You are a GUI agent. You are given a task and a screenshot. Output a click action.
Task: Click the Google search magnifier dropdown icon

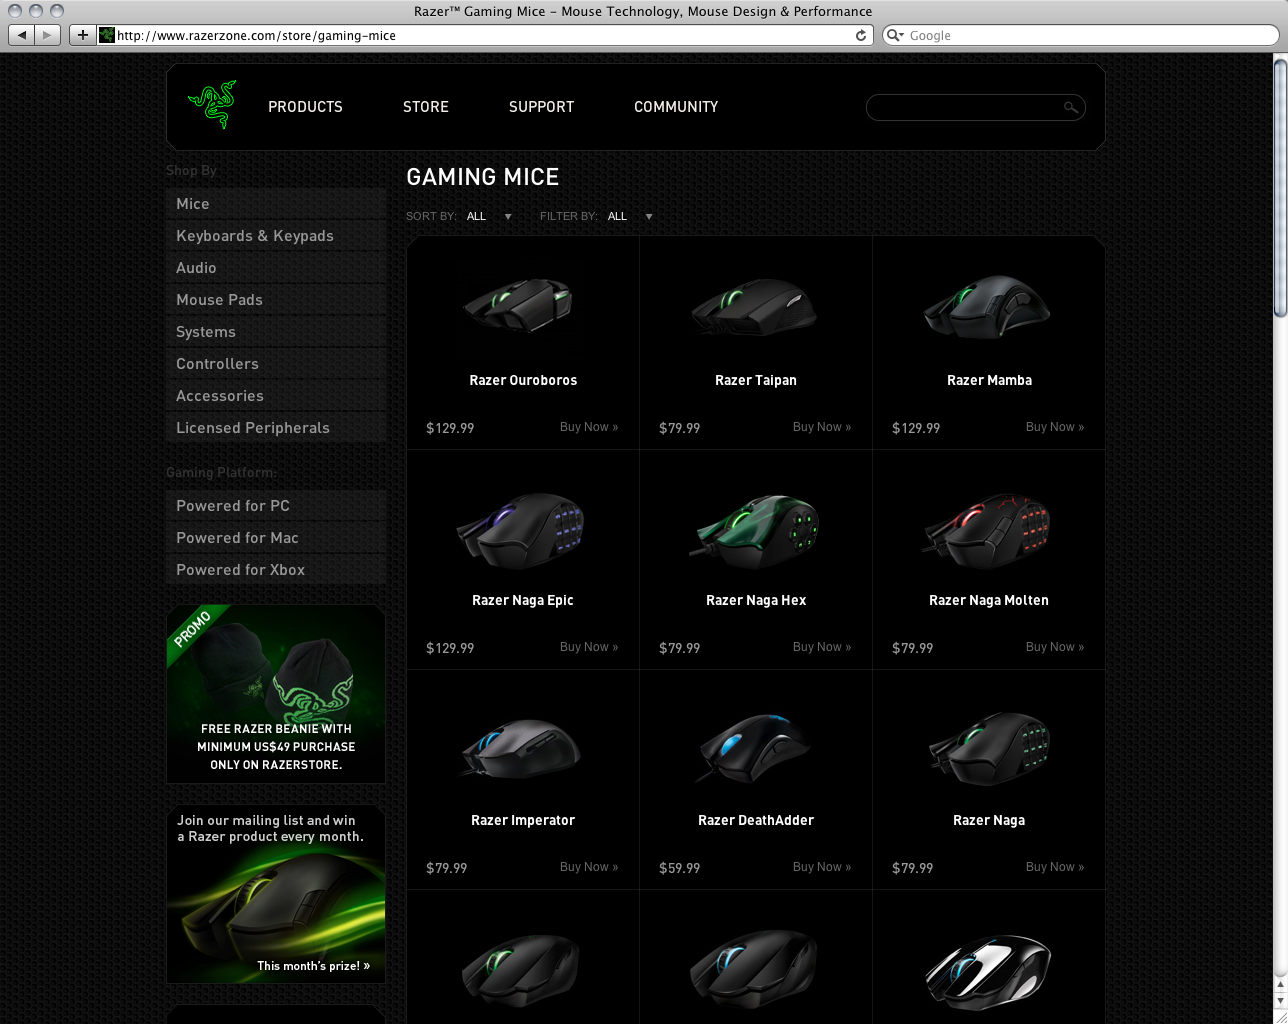(896, 35)
